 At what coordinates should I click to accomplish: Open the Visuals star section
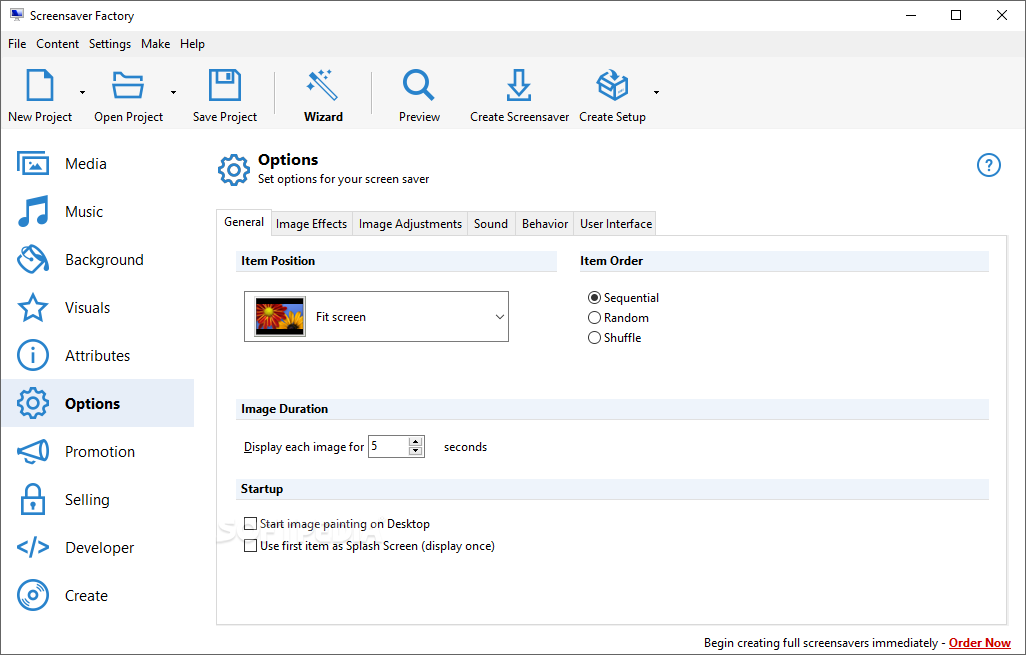coord(98,308)
